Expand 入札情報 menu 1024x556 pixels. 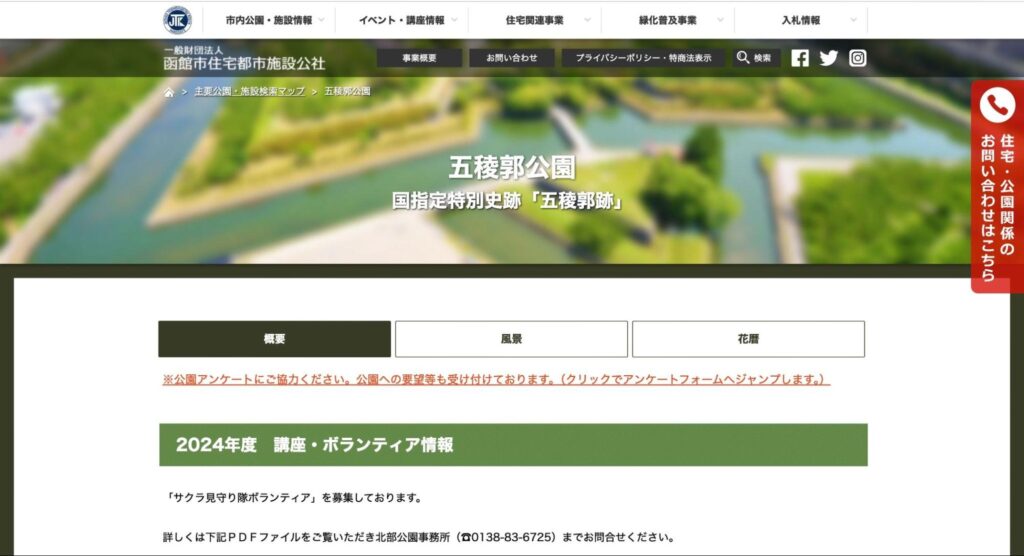pos(801,20)
